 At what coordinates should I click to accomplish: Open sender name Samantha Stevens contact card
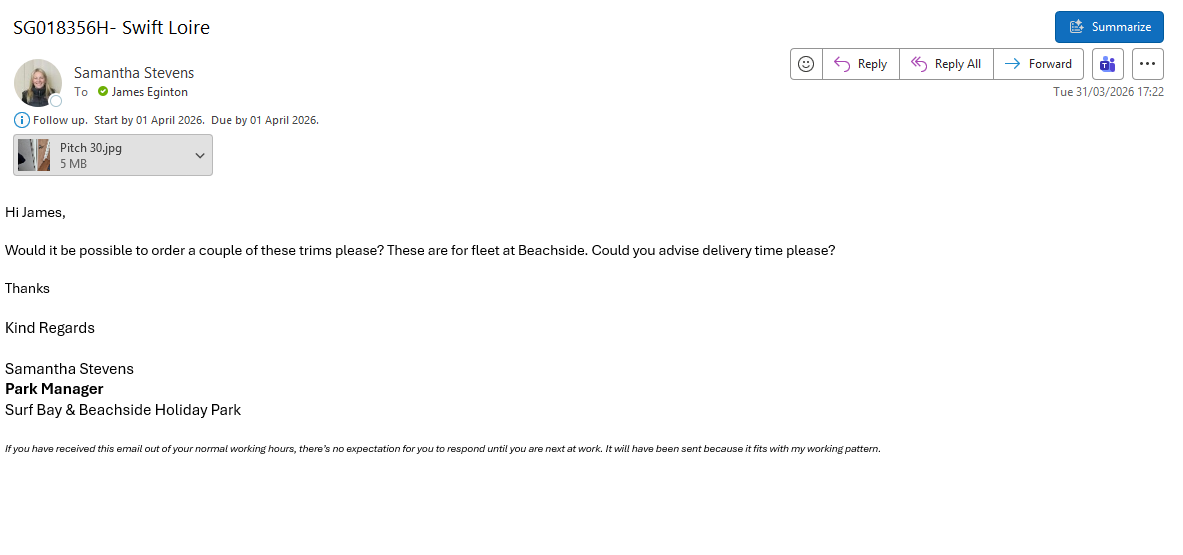coord(134,73)
